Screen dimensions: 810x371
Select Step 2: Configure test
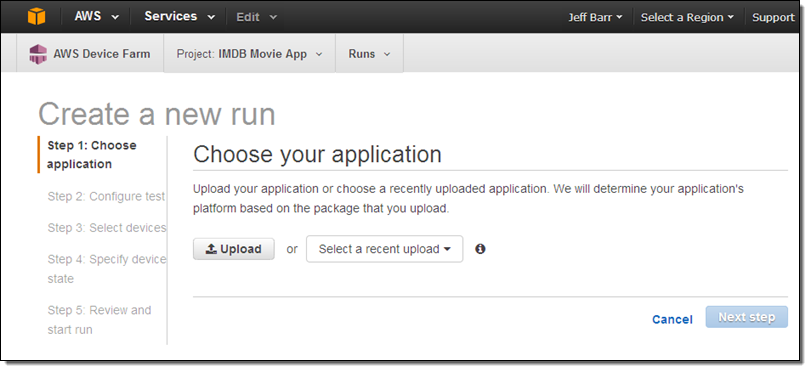coord(106,196)
